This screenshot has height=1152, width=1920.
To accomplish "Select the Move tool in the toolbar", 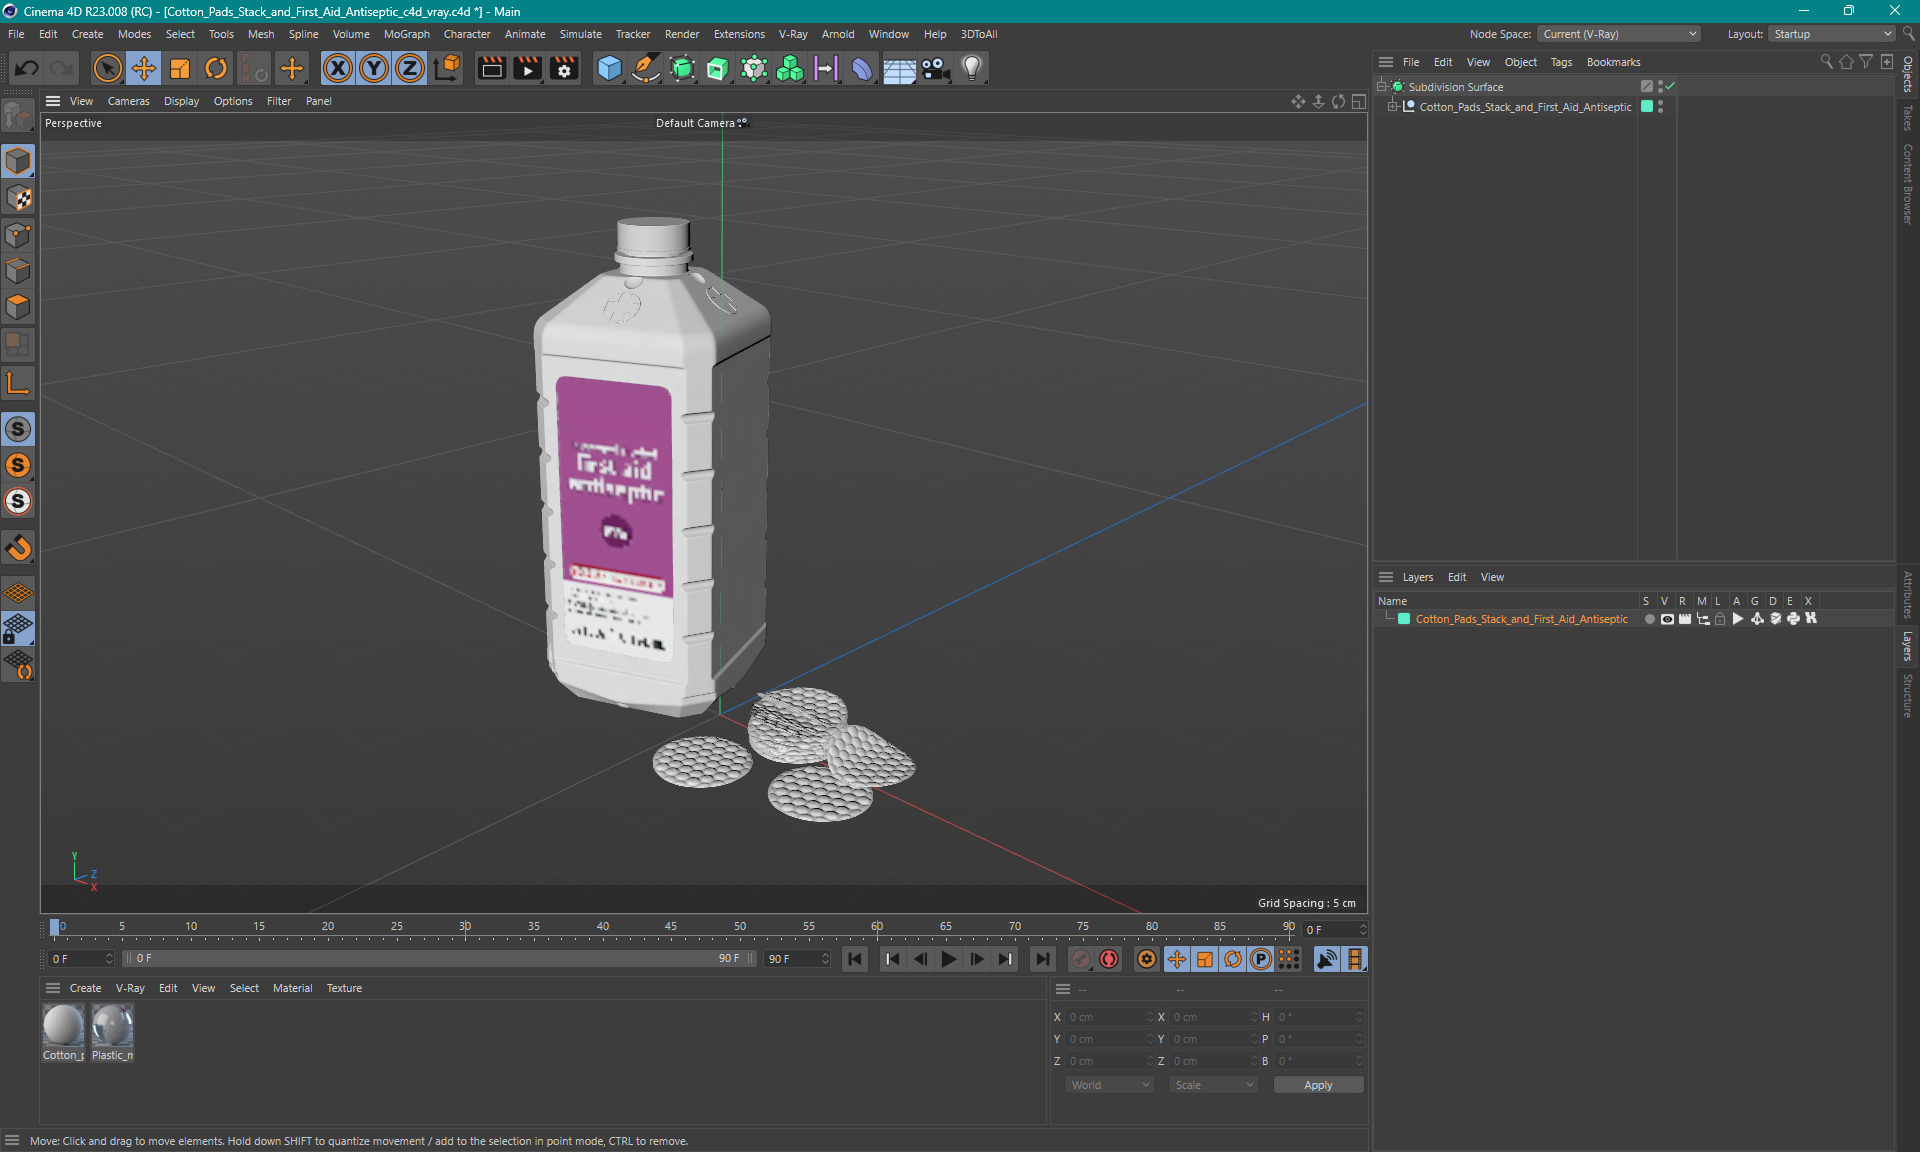I will [144, 68].
